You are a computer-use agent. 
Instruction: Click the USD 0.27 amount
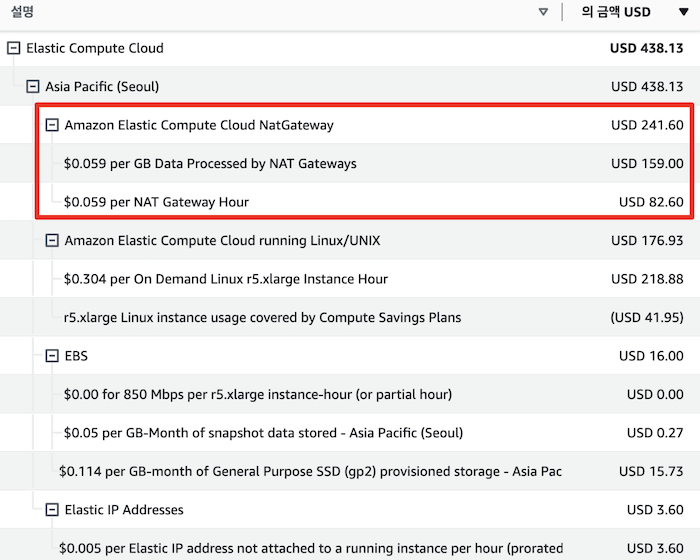pos(655,433)
